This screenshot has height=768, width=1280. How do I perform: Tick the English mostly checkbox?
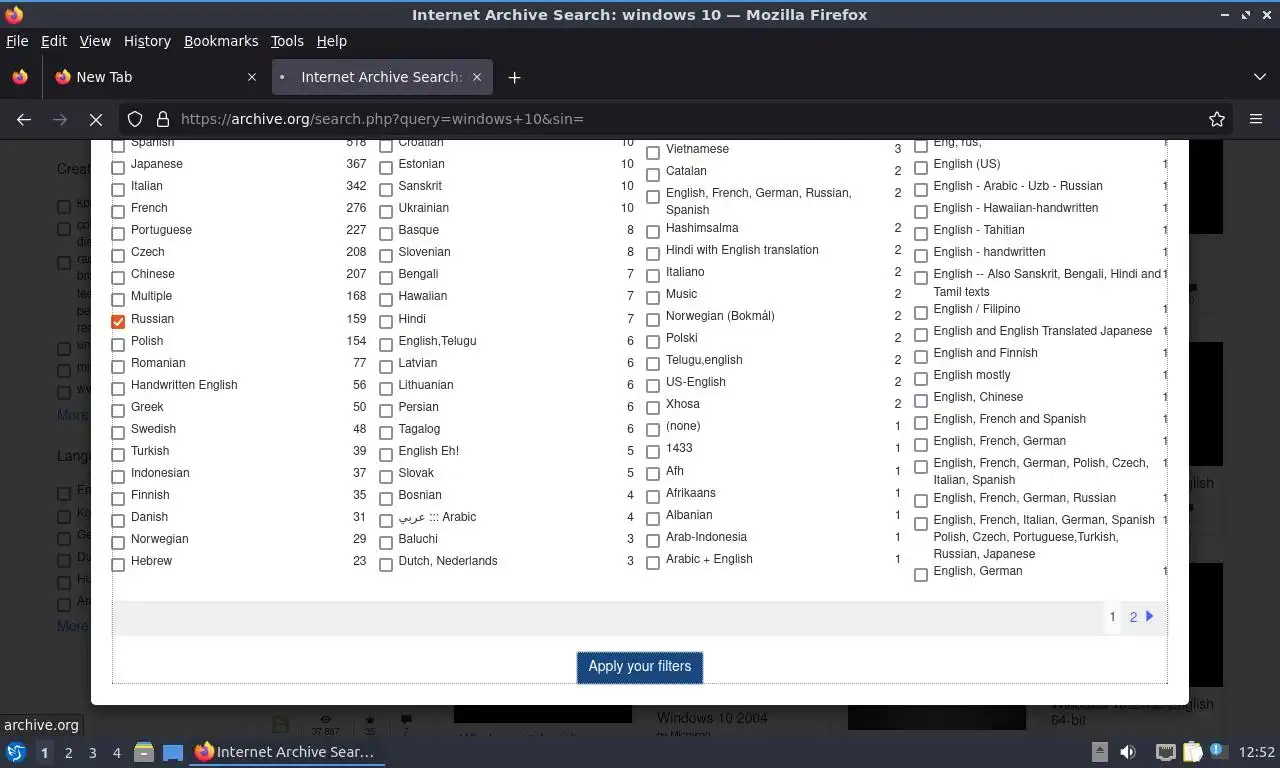pos(921,378)
